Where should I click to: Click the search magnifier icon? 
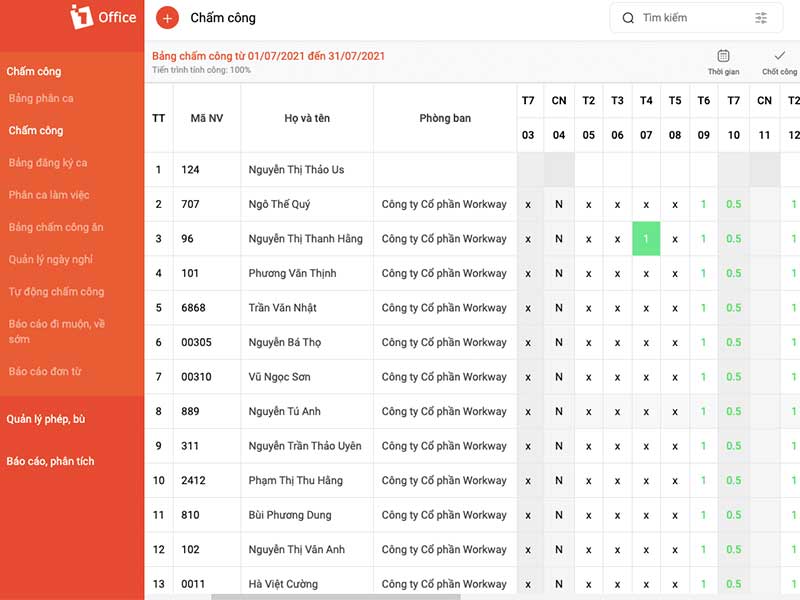[x=628, y=18]
